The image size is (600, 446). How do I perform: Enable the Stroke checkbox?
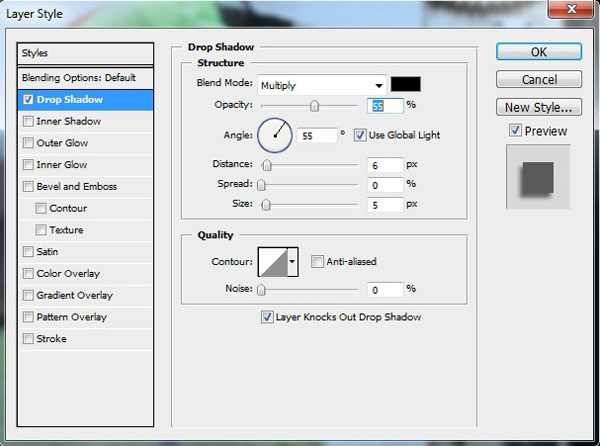[28, 339]
